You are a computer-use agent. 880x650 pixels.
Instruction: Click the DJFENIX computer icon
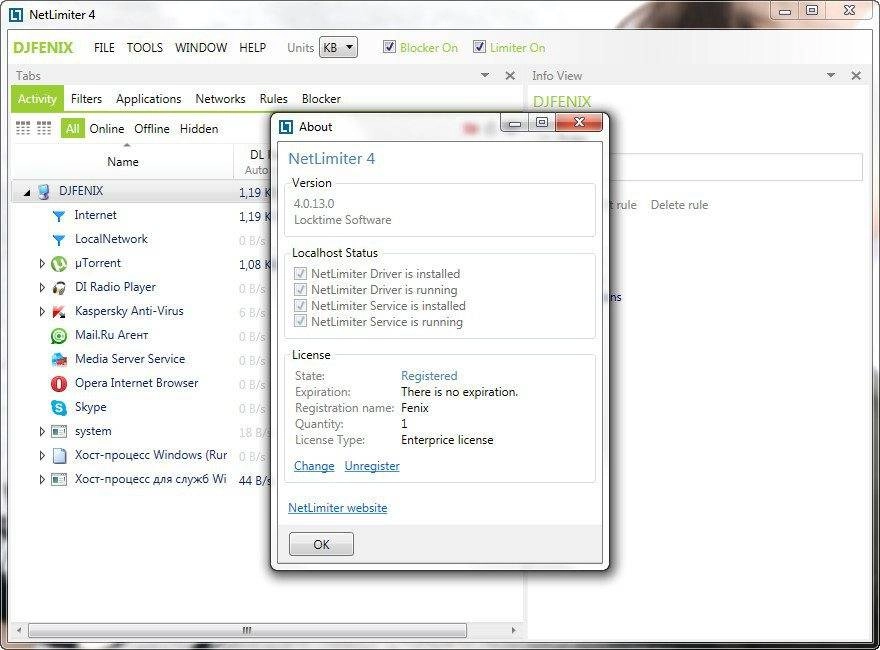[x=43, y=191]
